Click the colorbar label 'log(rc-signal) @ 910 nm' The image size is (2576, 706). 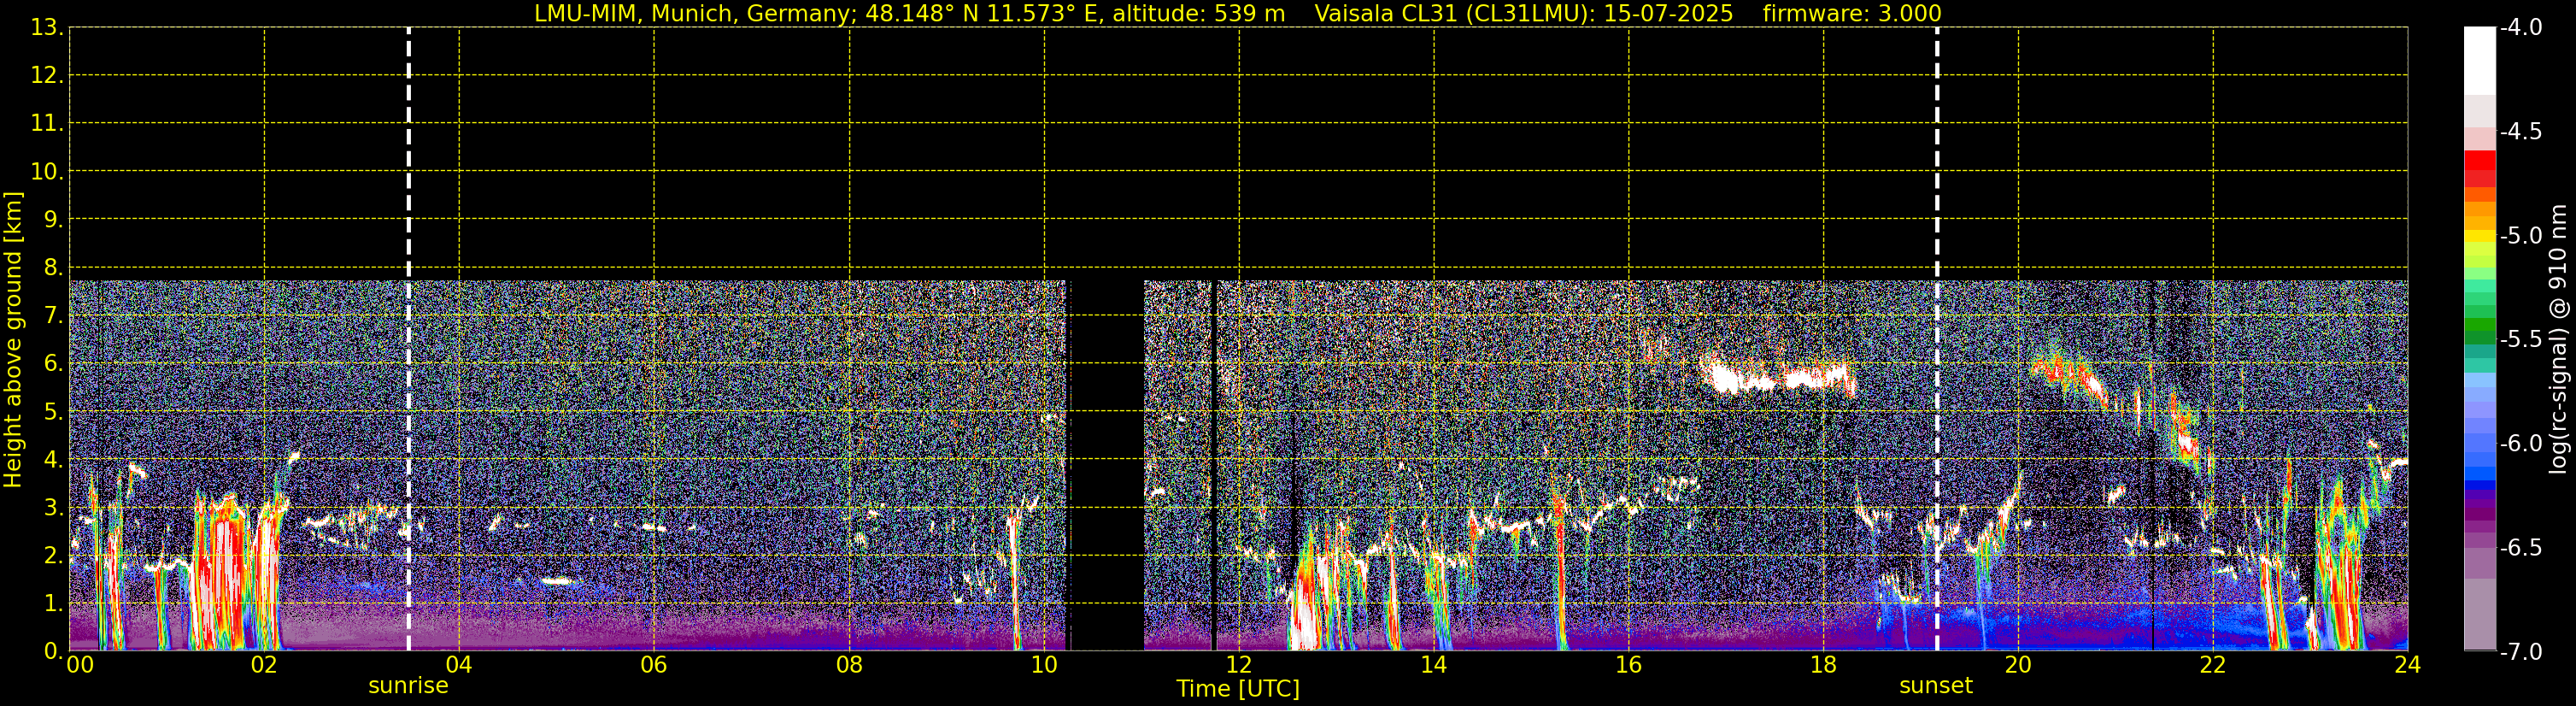[2559, 340]
